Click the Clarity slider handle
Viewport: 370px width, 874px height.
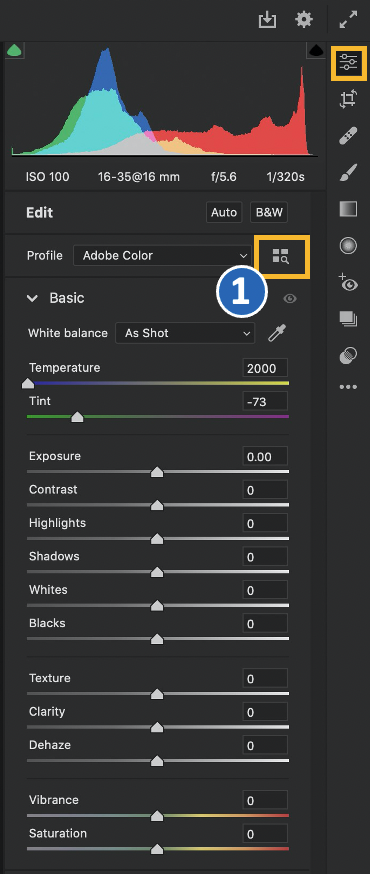click(157, 727)
